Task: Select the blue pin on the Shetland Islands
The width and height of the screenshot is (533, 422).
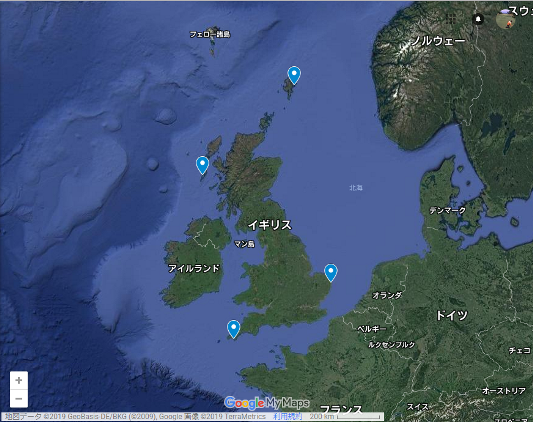Action: 294,75
